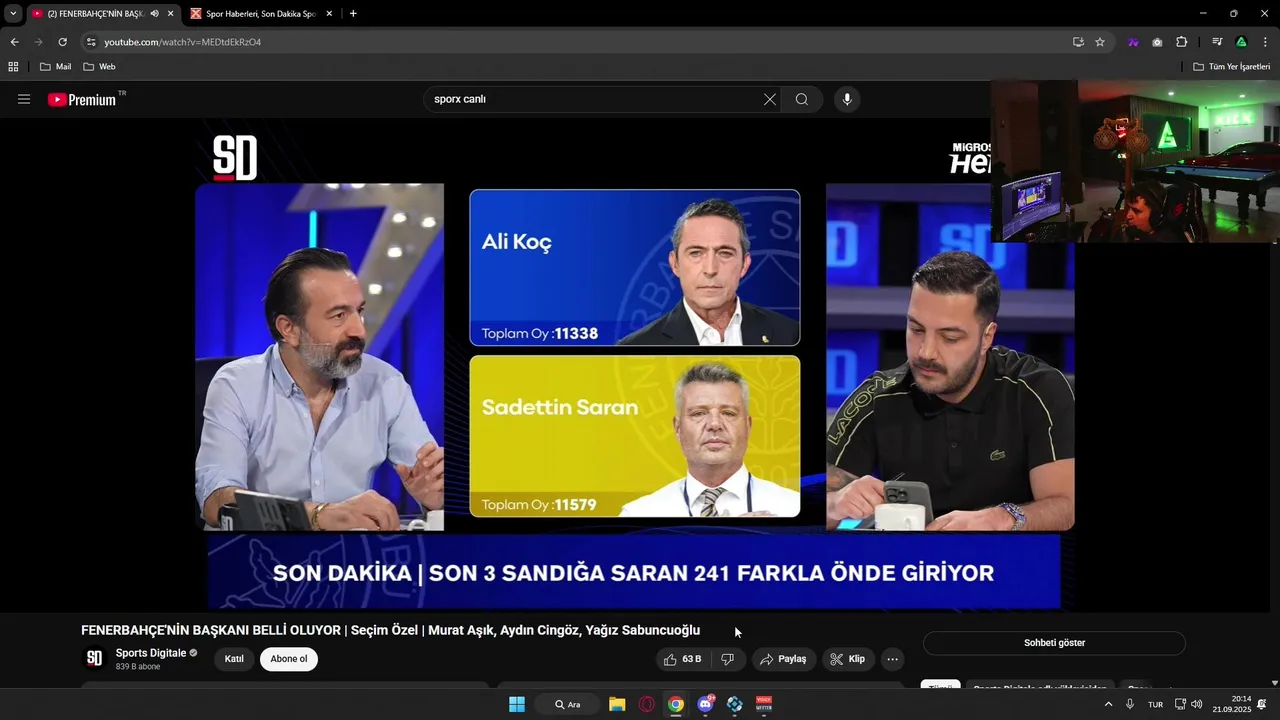Open a new browser tab
Screen dimensions: 1280x720
pyautogui.click(x=353, y=14)
